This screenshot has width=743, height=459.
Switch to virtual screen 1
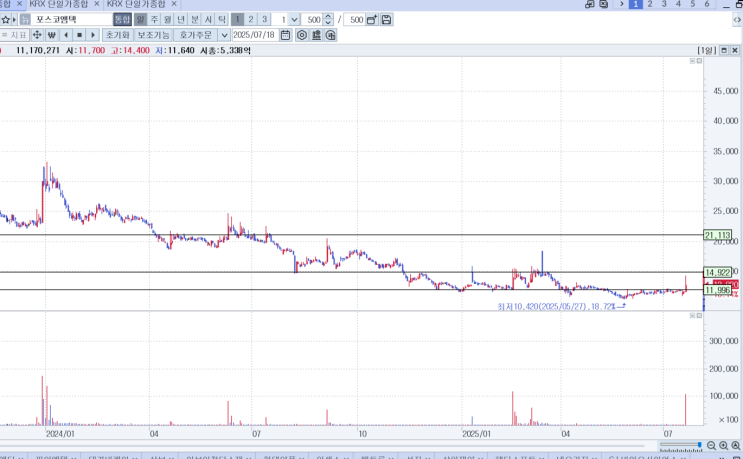(635, 4)
